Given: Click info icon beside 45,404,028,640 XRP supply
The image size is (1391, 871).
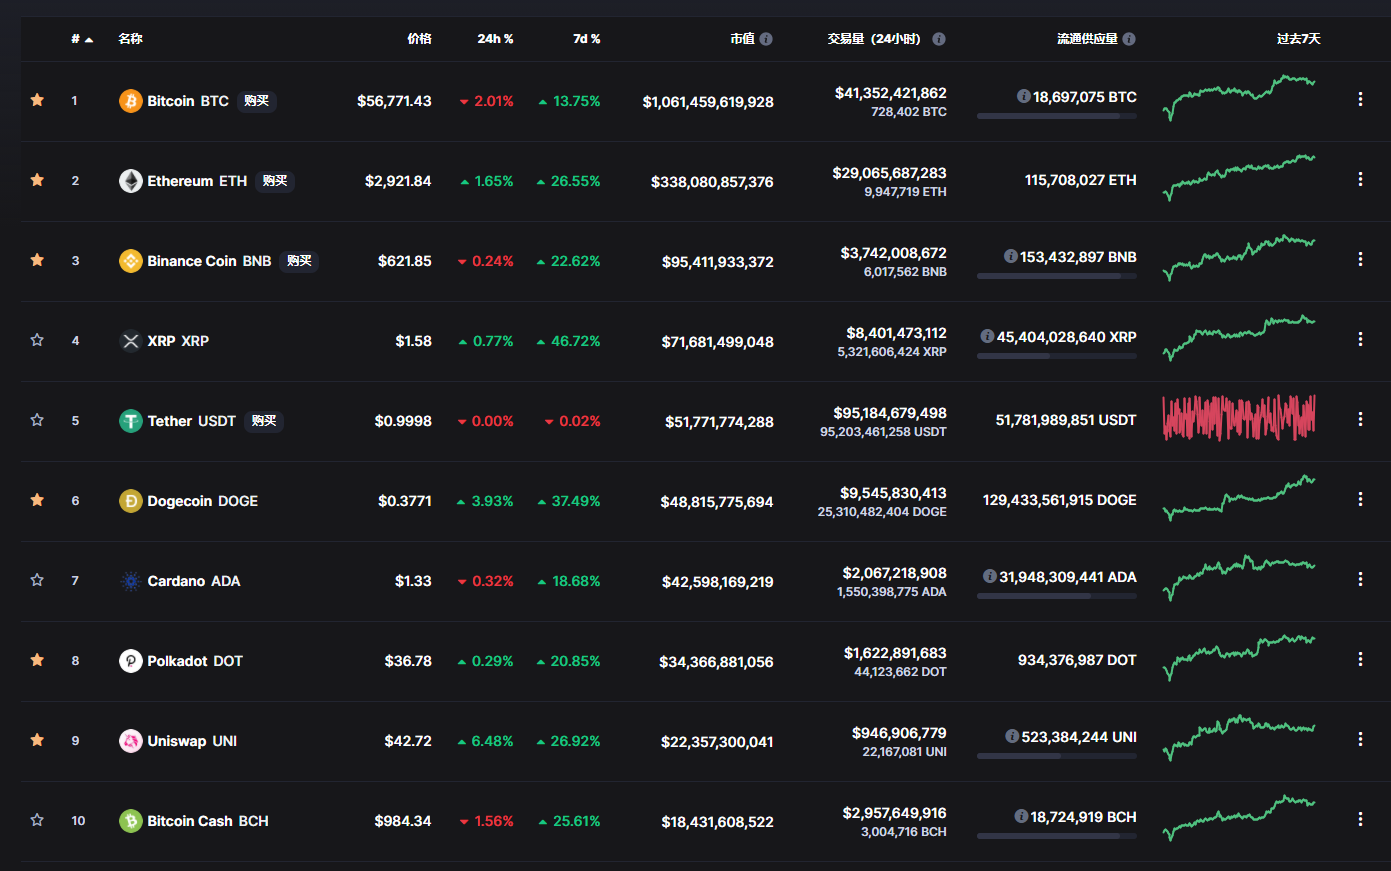Looking at the screenshot, I should [988, 336].
